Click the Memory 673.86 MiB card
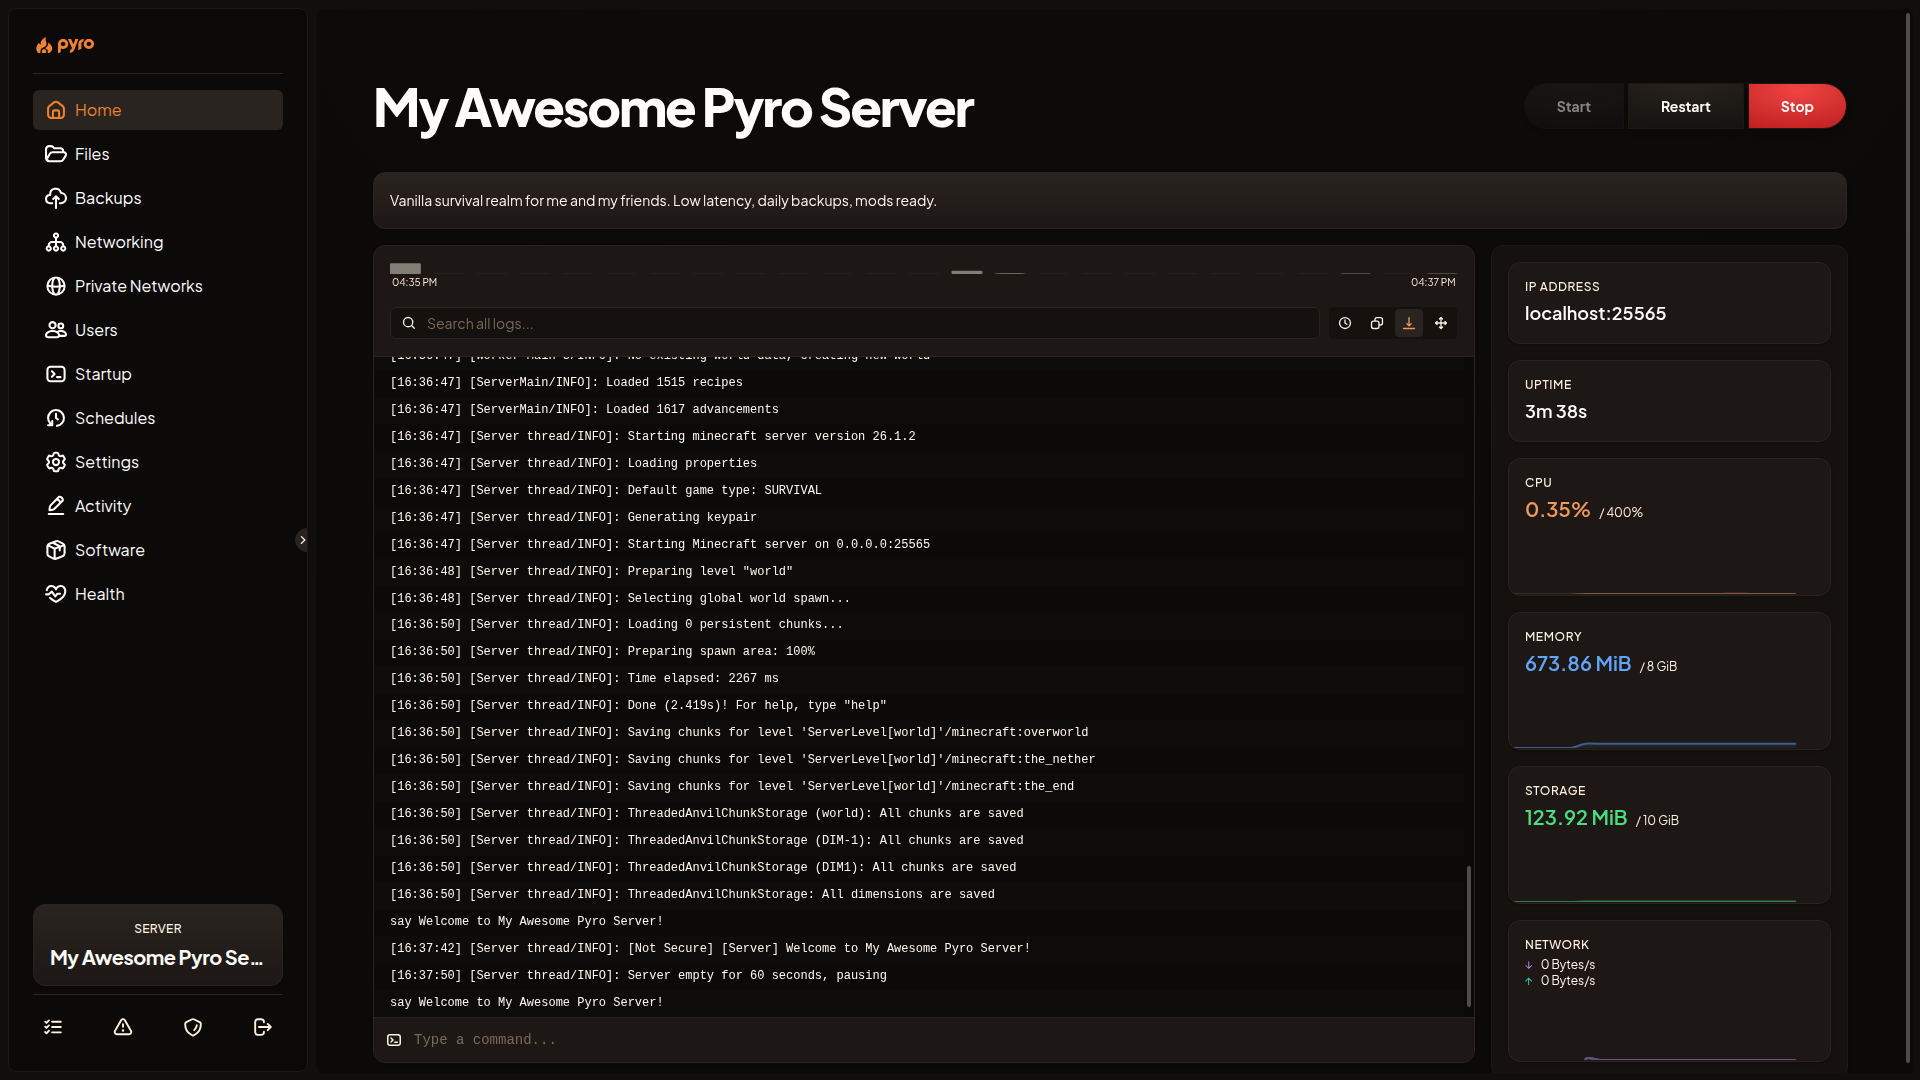This screenshot has width=1920, height=1080. pos(1669,681)
